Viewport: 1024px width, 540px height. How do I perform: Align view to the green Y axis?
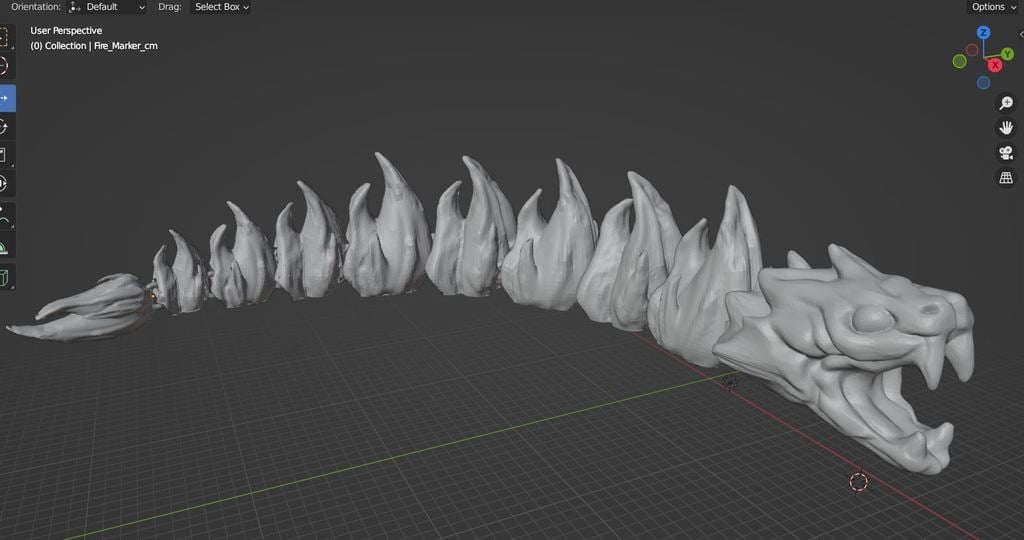point(1007,55)
